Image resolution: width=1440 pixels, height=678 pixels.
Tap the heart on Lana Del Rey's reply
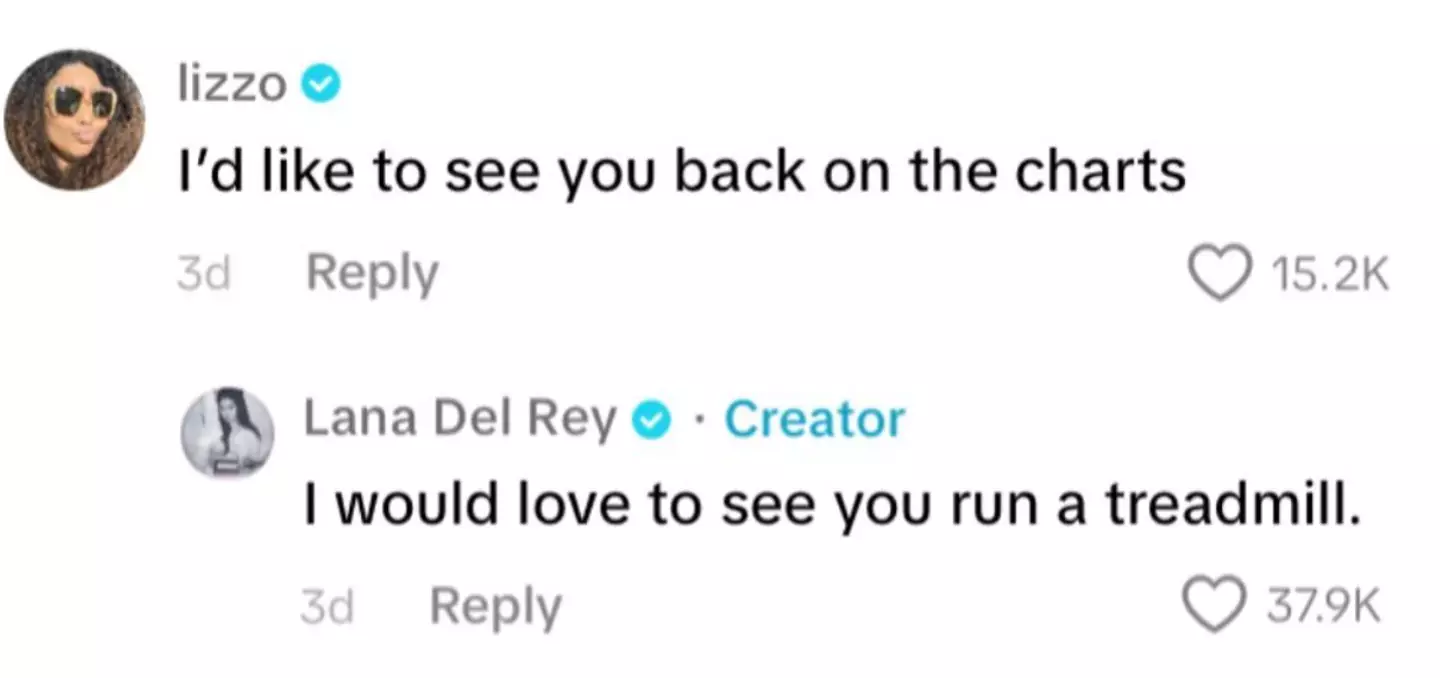[1212, 607]
